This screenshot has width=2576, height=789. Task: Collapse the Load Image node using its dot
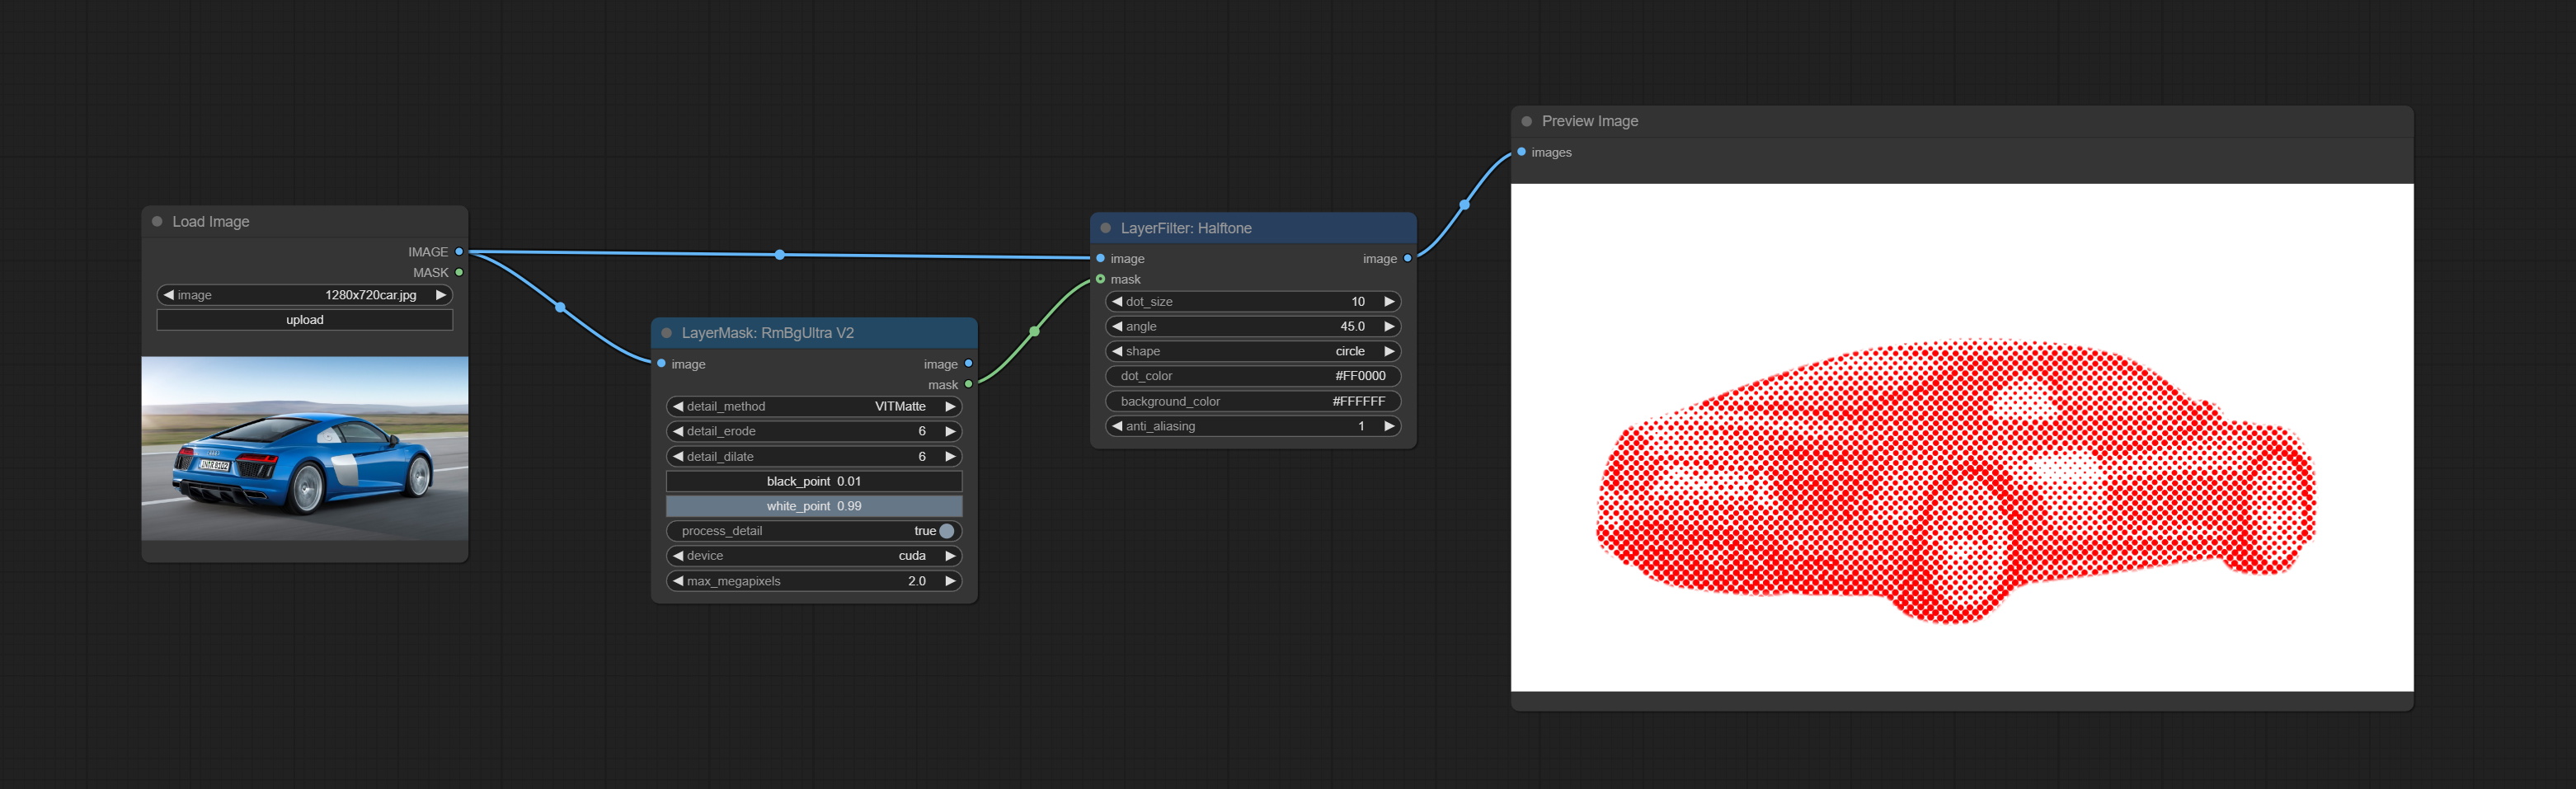click(157, 221)
